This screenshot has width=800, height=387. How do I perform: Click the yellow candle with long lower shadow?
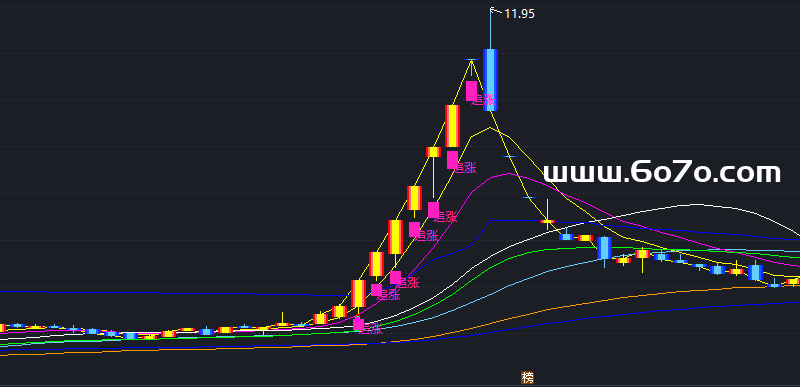coord(433,152)
